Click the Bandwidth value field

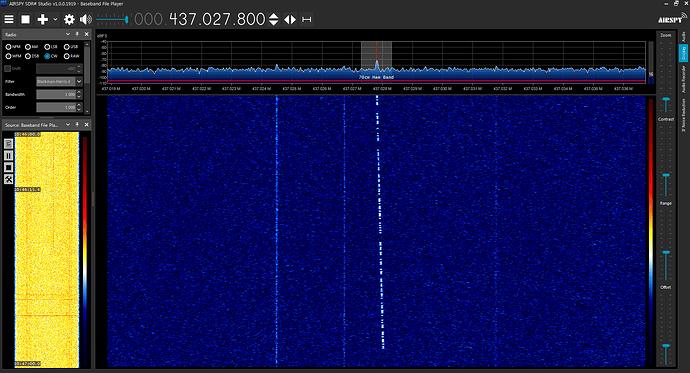[56, 95]
